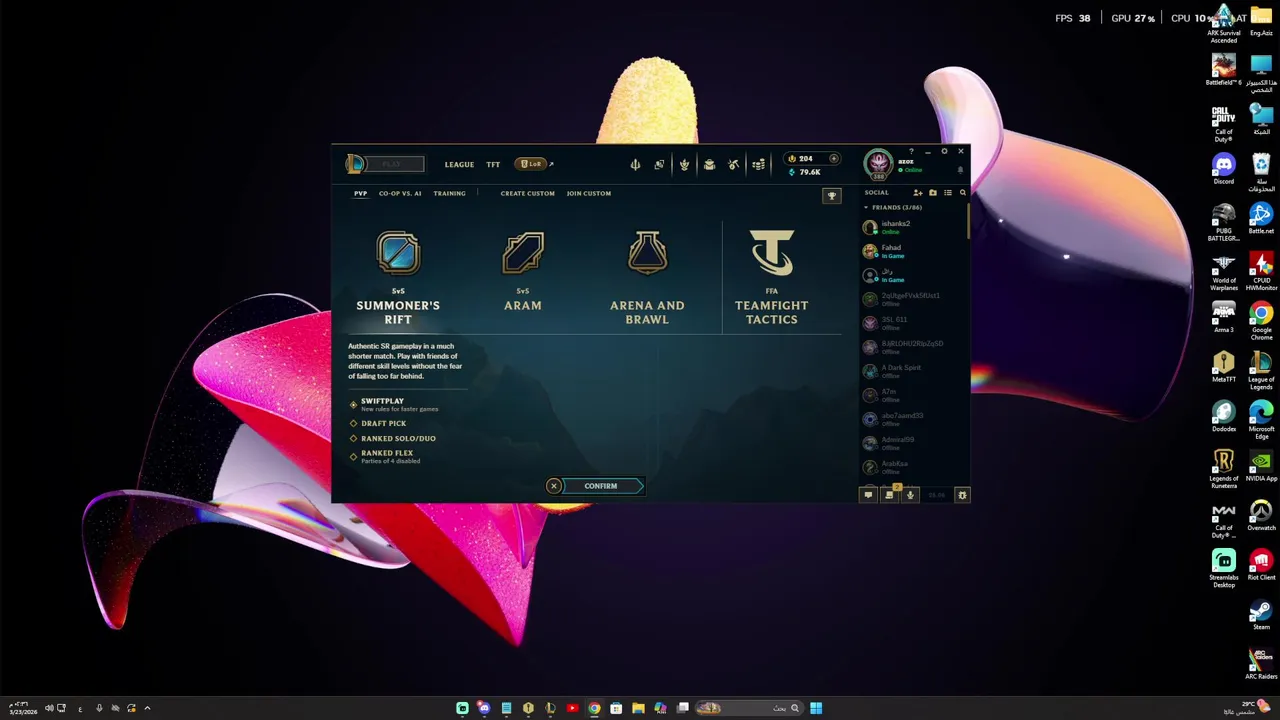Open the Loot chest icon in the top bar

[709, 164]
